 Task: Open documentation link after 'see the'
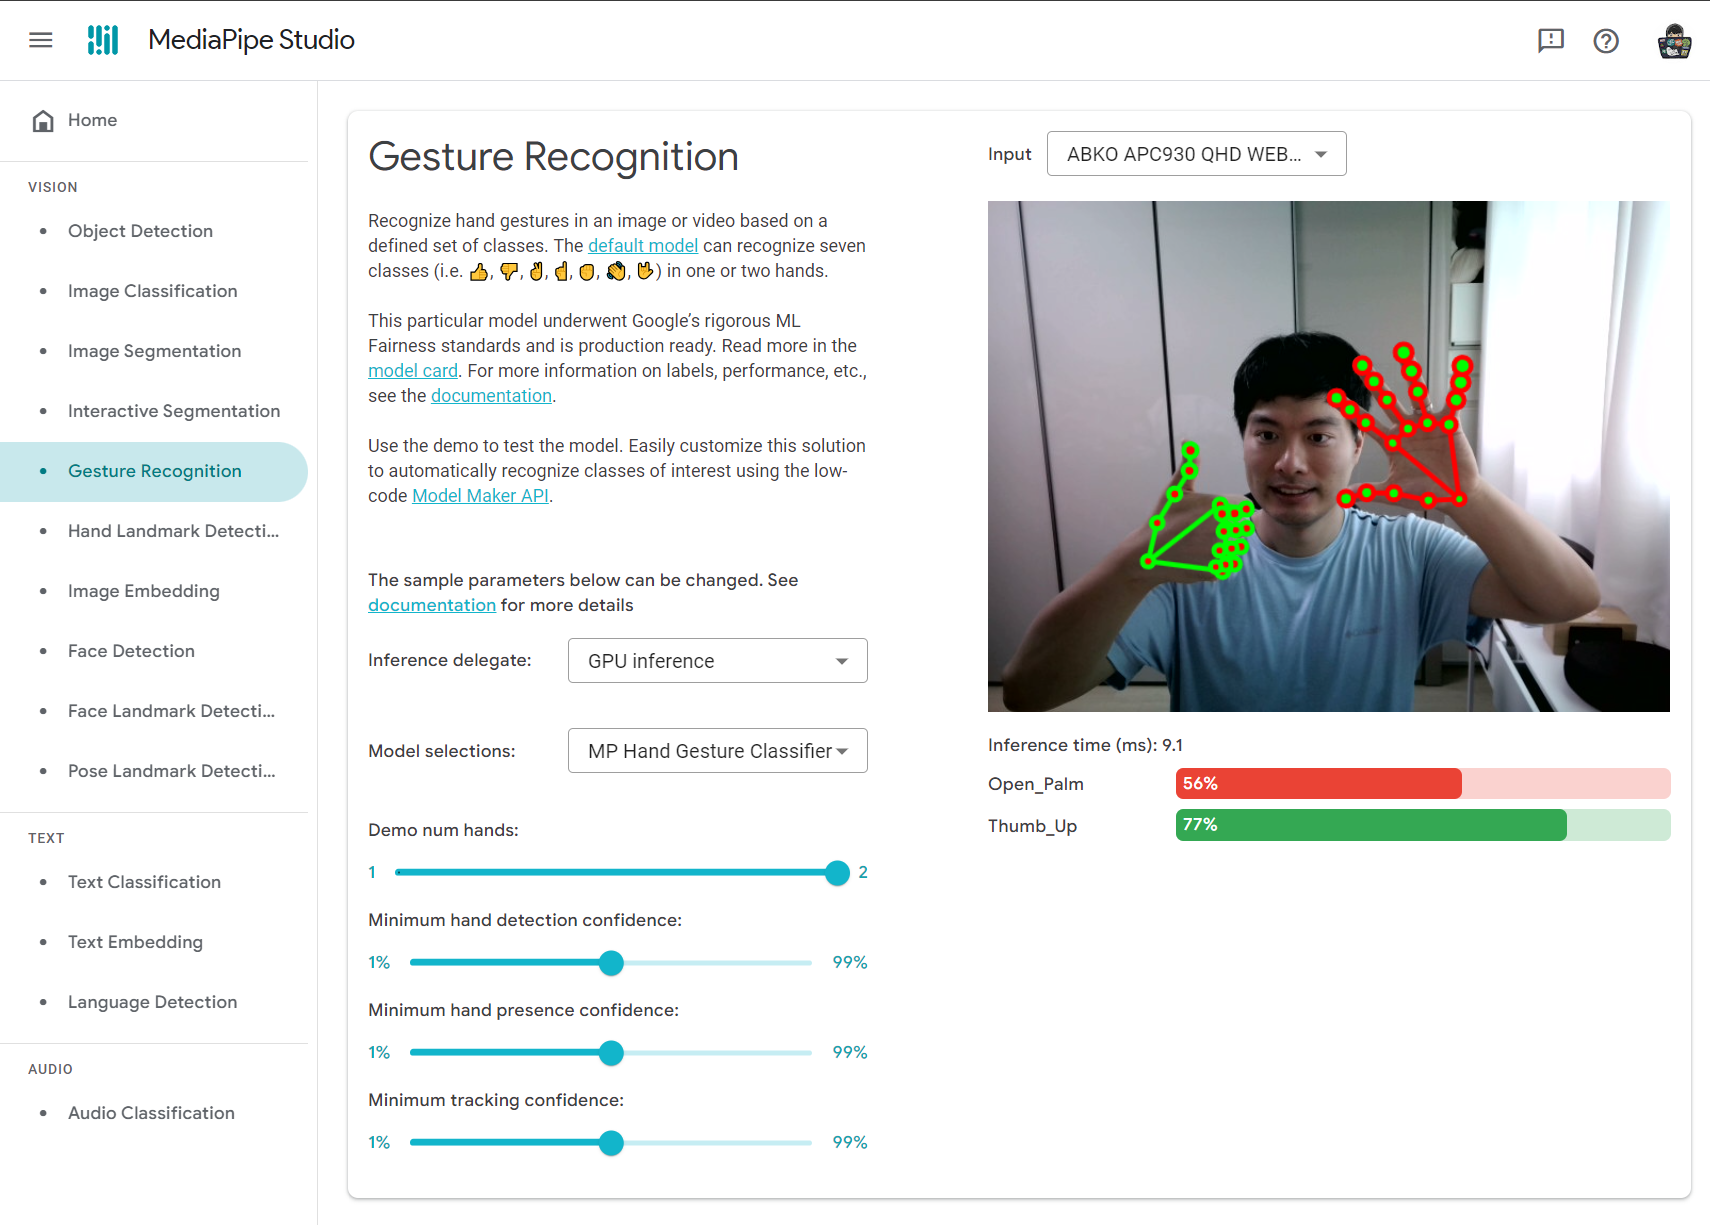pos(491,396)
